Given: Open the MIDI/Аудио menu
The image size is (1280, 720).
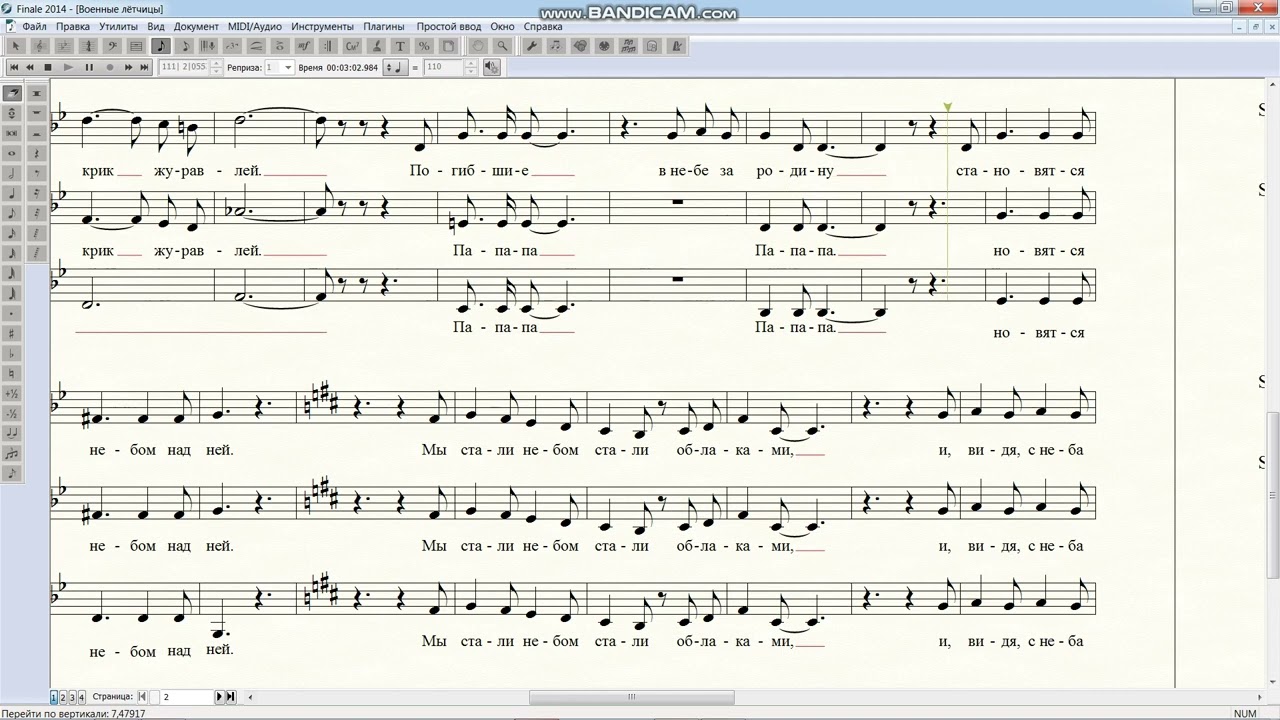Looking at the screenshot, I should click(x=255, y=26).
